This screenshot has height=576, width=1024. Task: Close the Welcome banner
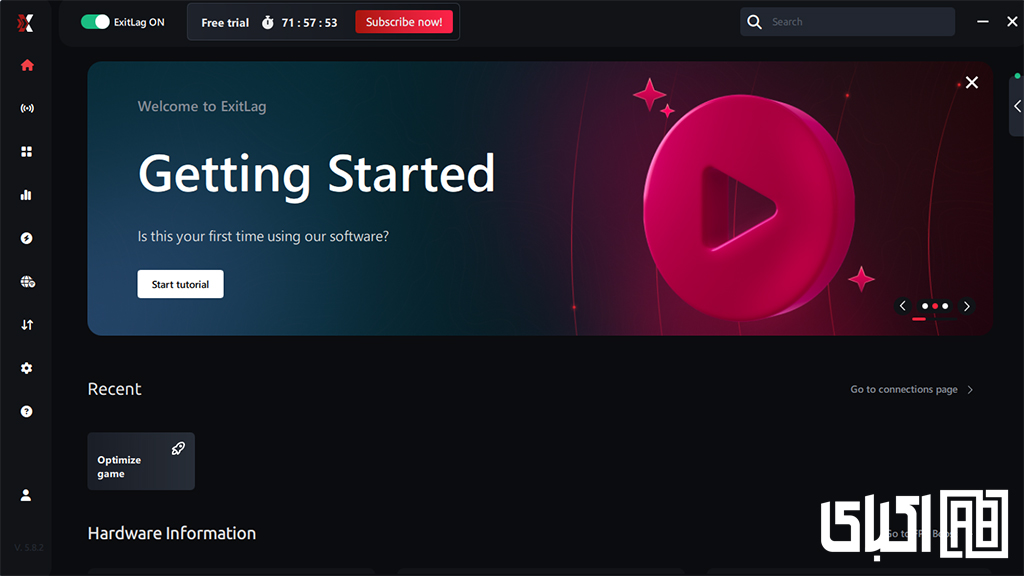click(x=972, y=82)
